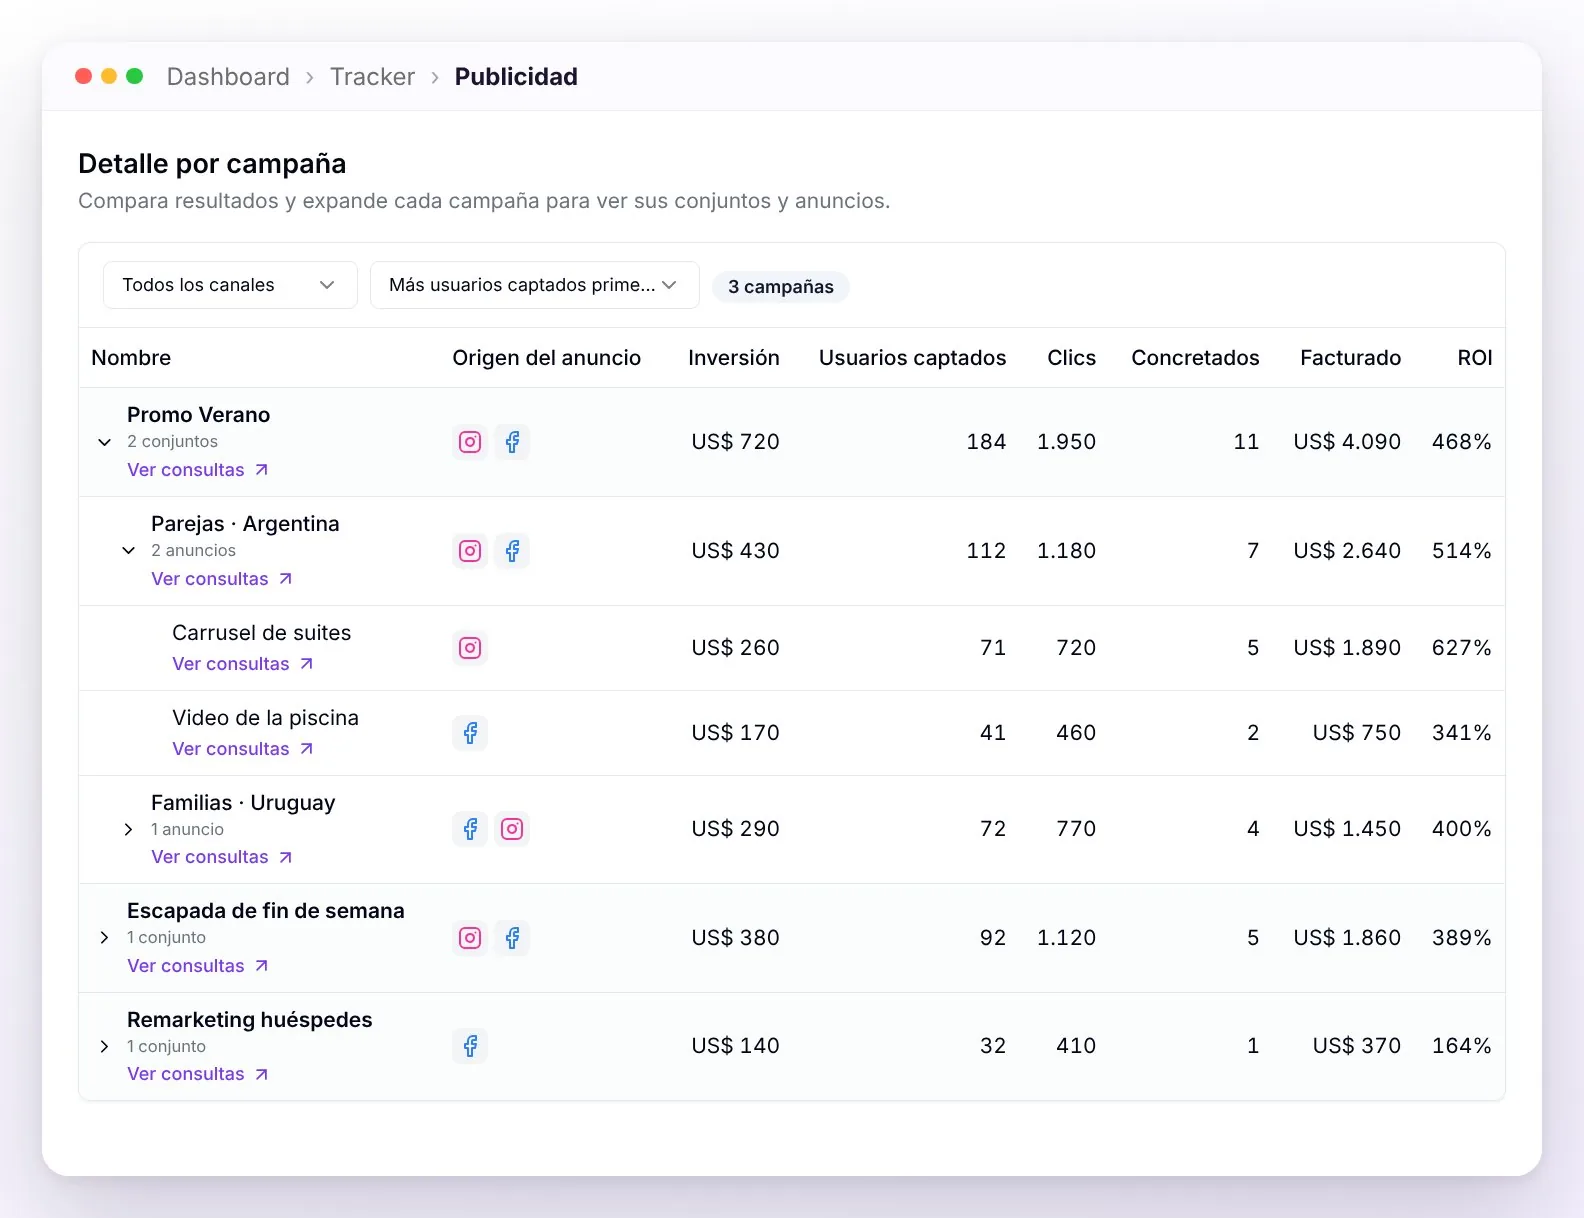
Task: Click the Nombre column header
Action: 131,358
